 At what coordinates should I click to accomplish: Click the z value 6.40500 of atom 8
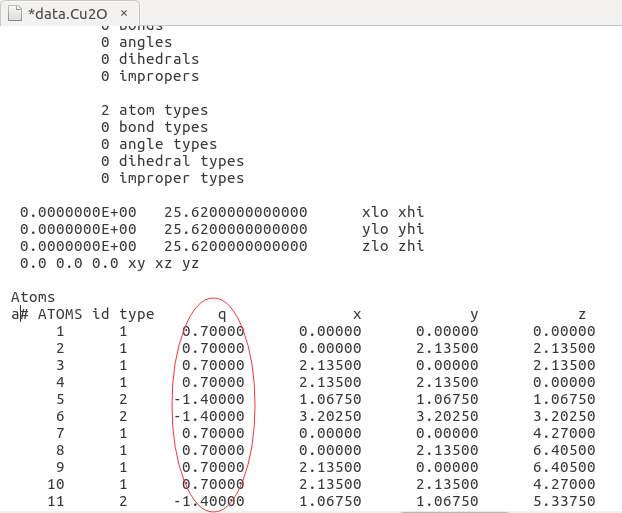(x=564, y=450)
